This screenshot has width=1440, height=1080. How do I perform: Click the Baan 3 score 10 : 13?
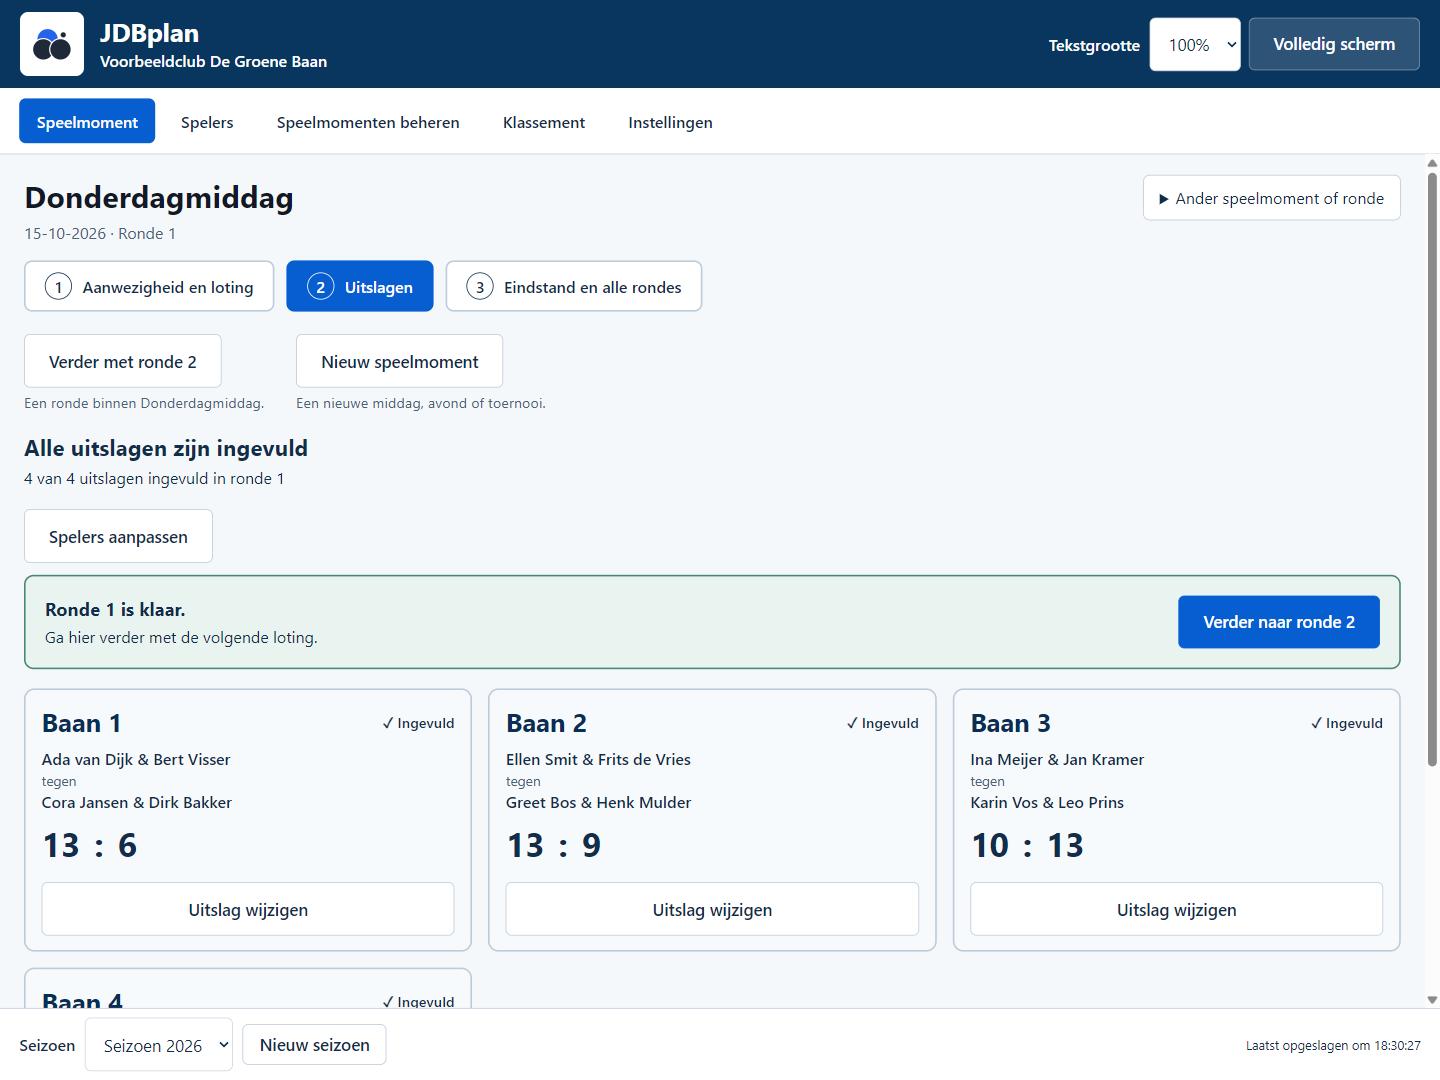[1027, 845]
